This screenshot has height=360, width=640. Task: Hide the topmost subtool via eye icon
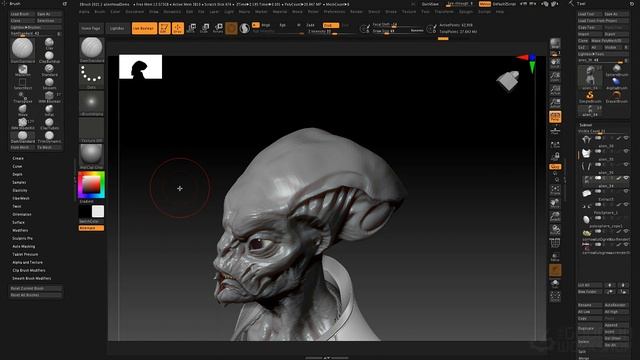626,138
